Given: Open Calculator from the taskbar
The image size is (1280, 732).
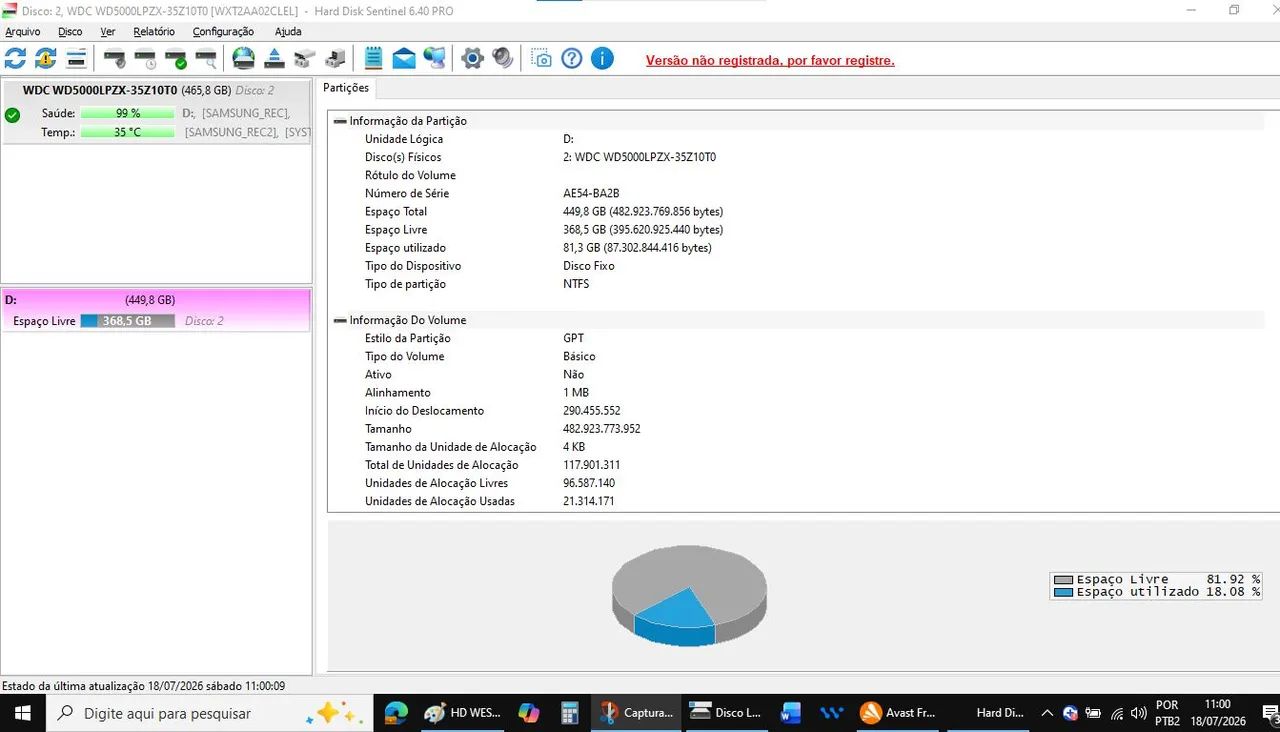Looking at the screenshot, I should coord(570,713).
